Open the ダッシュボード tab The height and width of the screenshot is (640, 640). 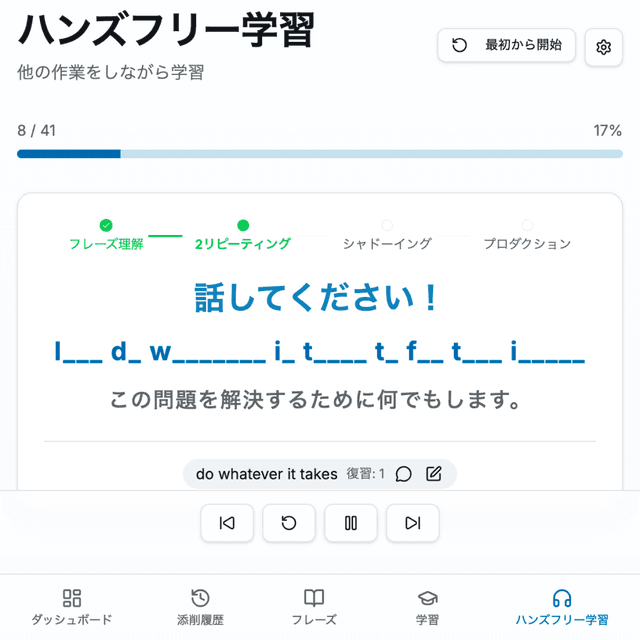pos(72,607)
